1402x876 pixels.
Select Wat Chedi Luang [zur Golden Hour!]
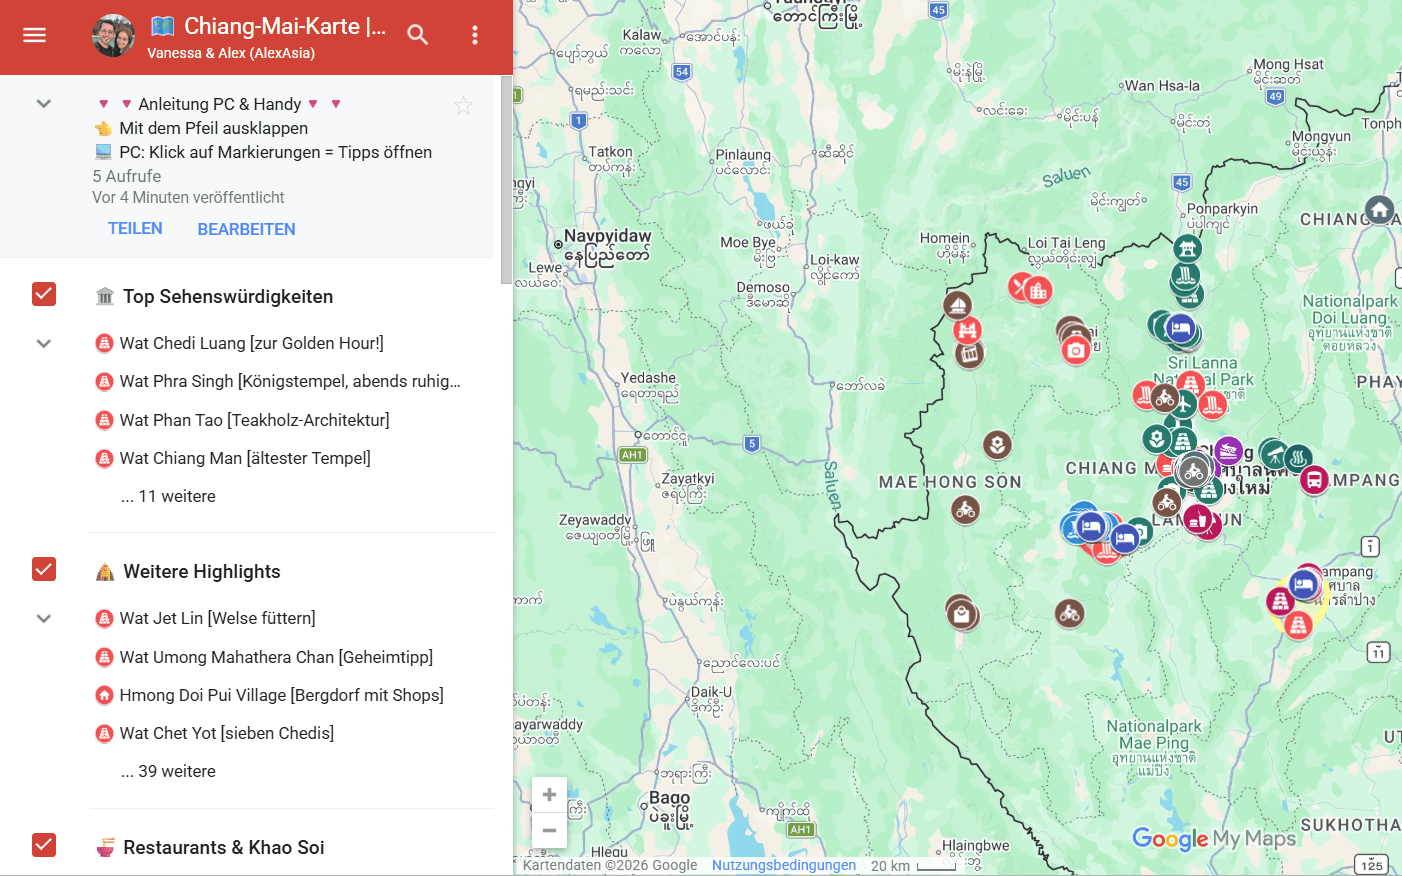pyautogui.click(x=252, y=343)
